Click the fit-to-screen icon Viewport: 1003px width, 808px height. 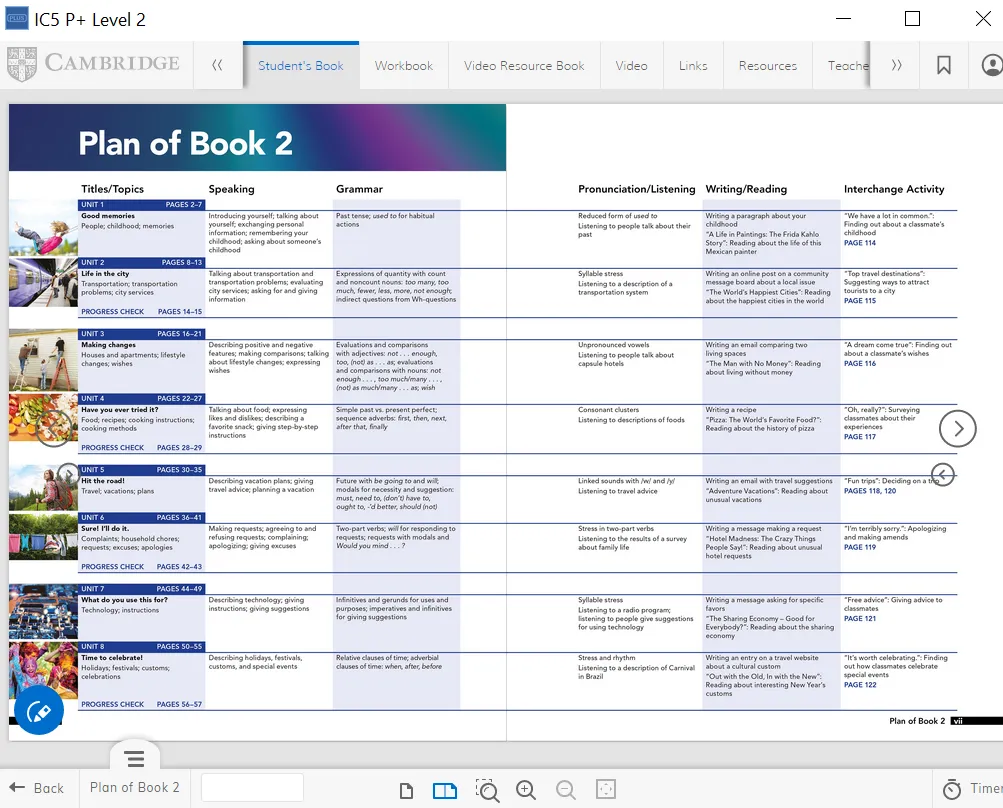[x=605, y=789]
